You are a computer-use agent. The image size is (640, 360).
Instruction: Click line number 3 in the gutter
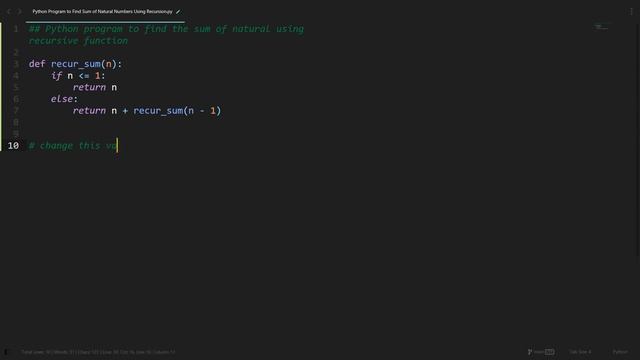tap(16, 64)
